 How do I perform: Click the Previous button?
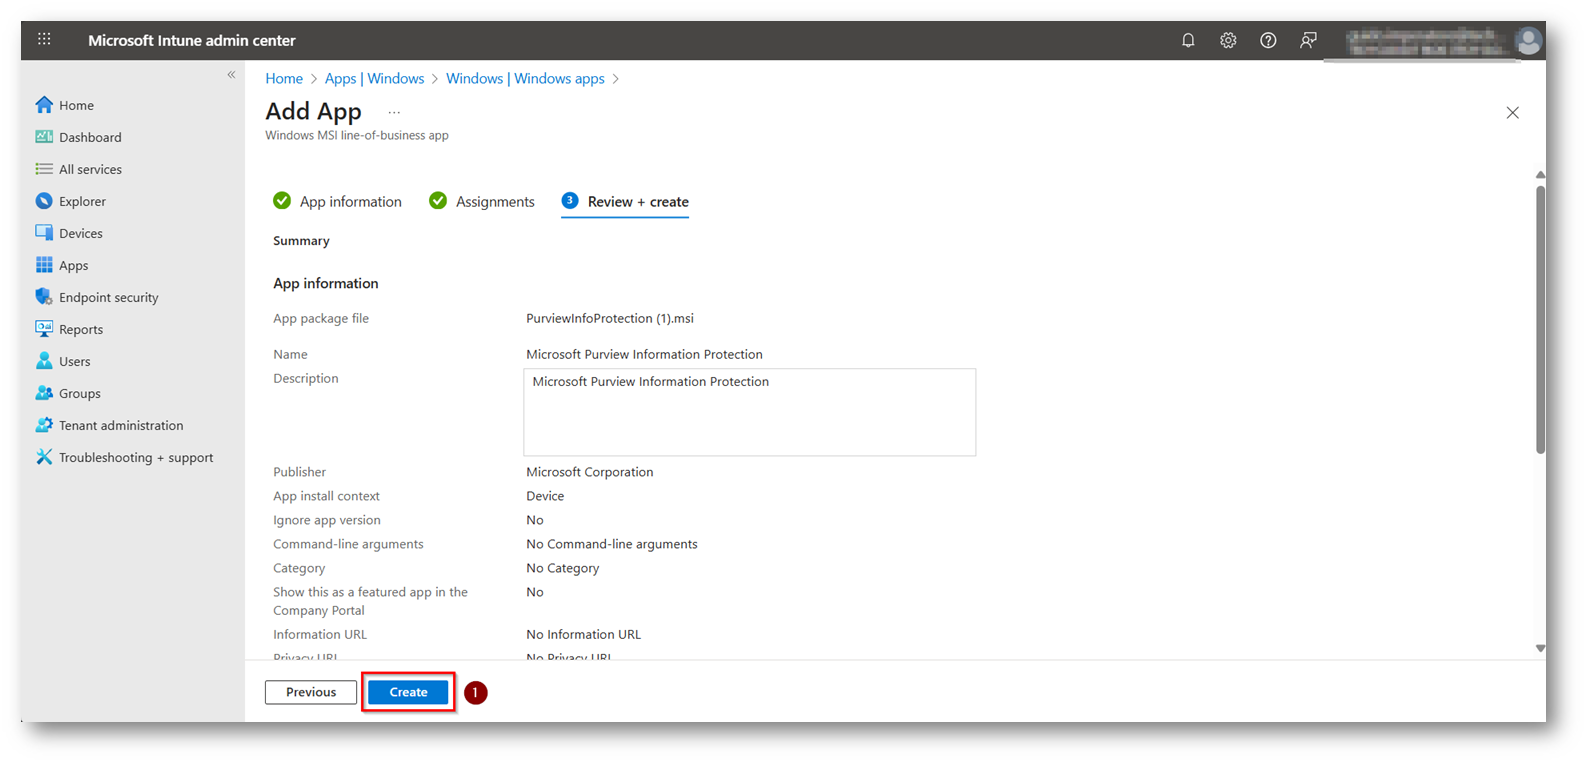(x=311, y=692)
